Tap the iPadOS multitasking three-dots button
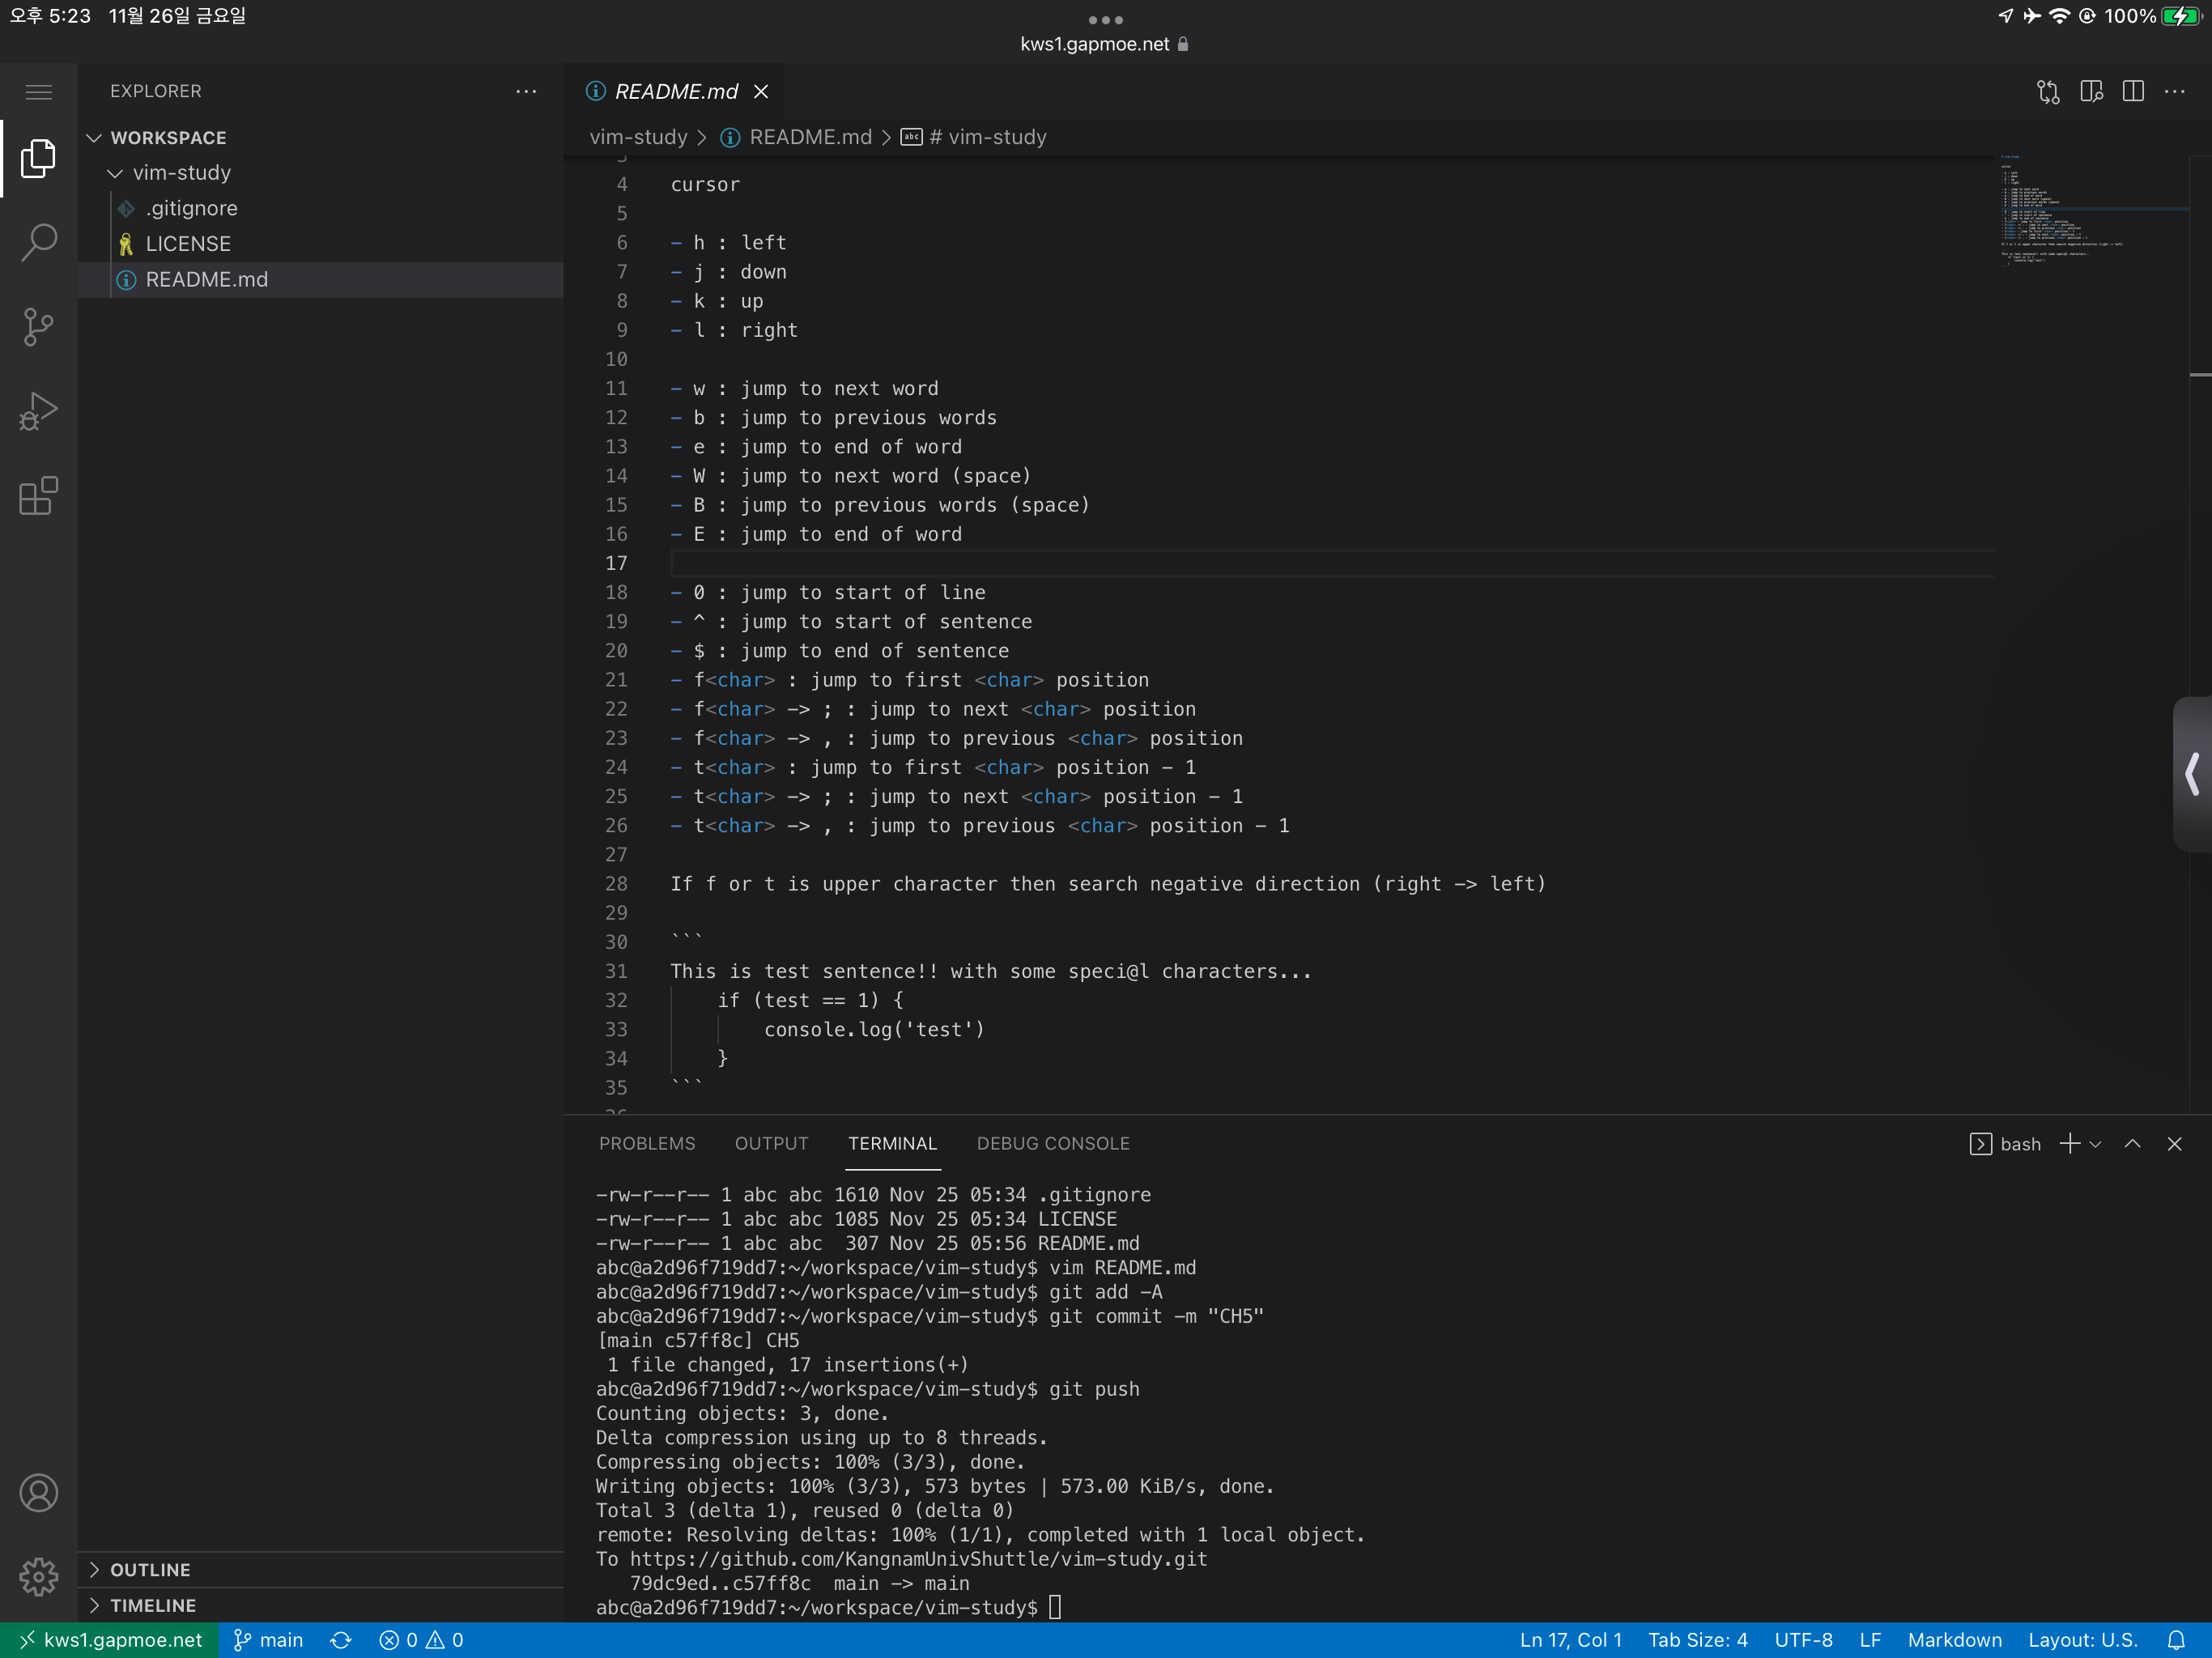 [x=1105, y=19]
